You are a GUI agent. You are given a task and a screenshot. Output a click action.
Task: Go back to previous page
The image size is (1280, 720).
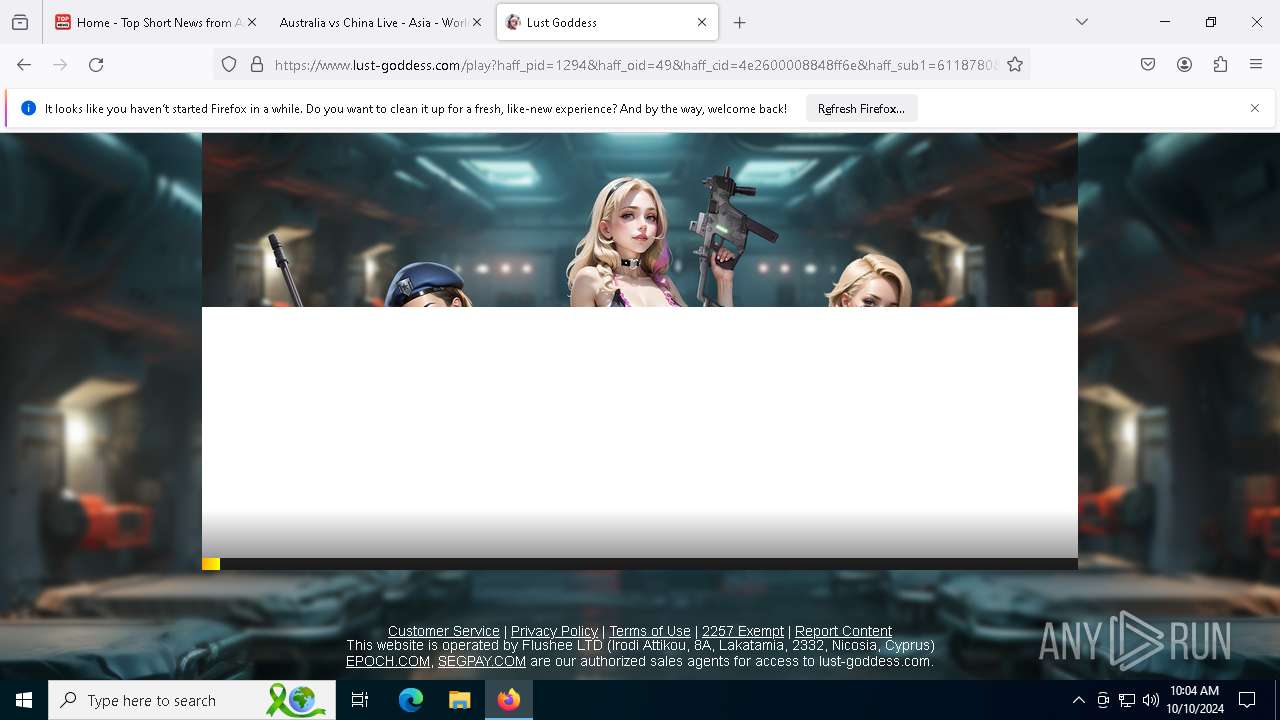tap(24, 65)
